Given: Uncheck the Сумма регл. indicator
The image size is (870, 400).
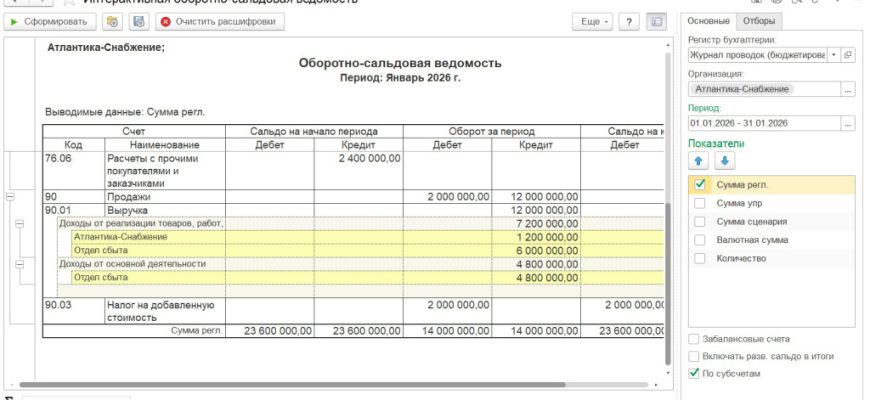Looking at the screenshot, I should (700, 185).
